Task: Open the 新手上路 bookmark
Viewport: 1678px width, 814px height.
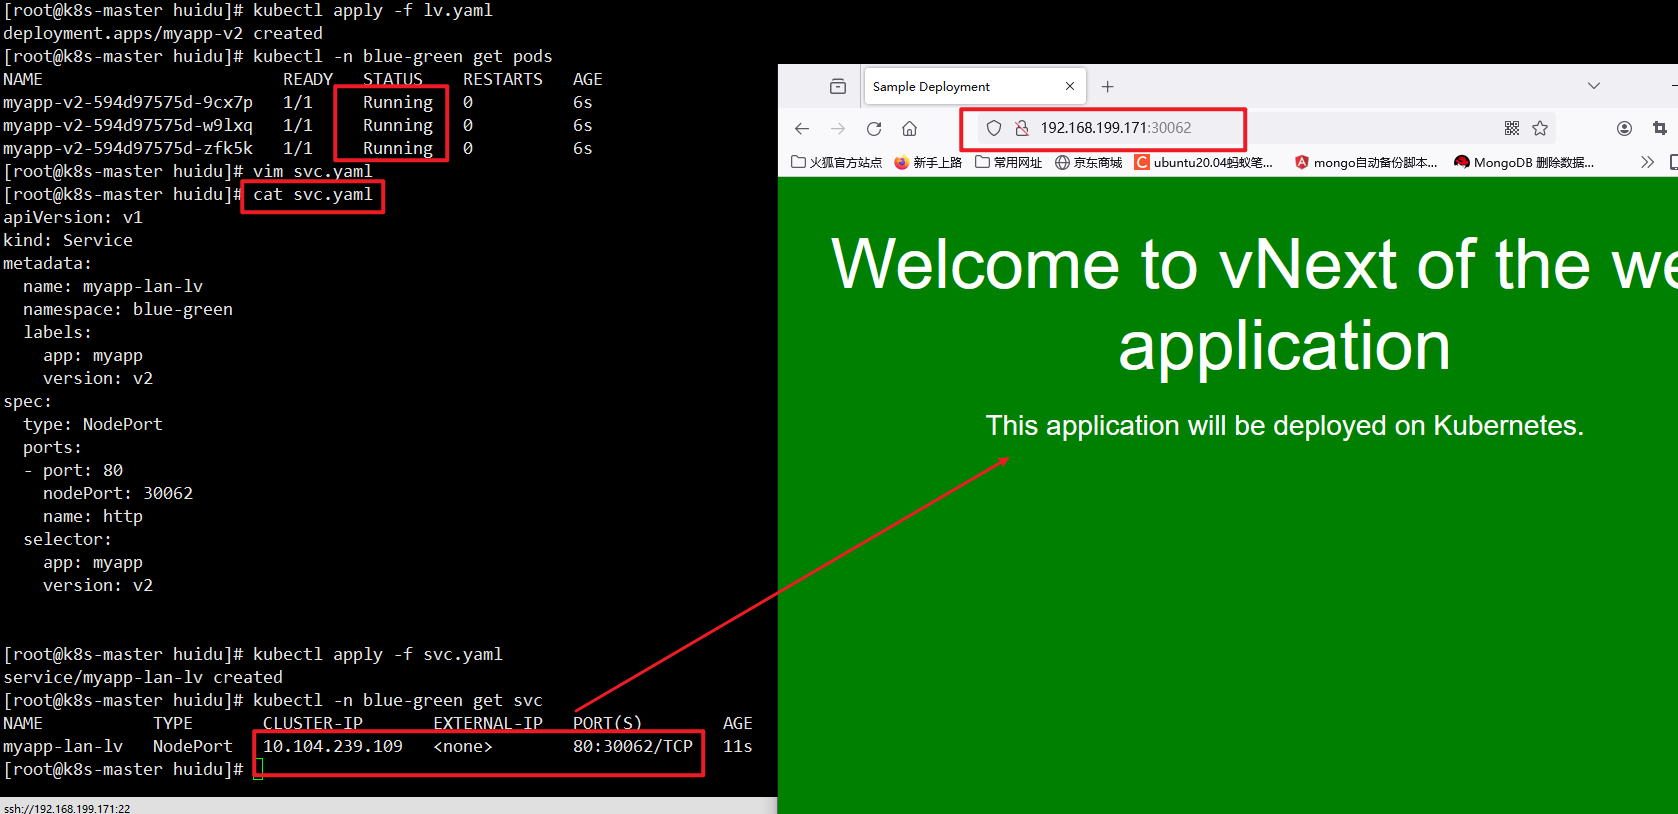Action: coord(928,162)
